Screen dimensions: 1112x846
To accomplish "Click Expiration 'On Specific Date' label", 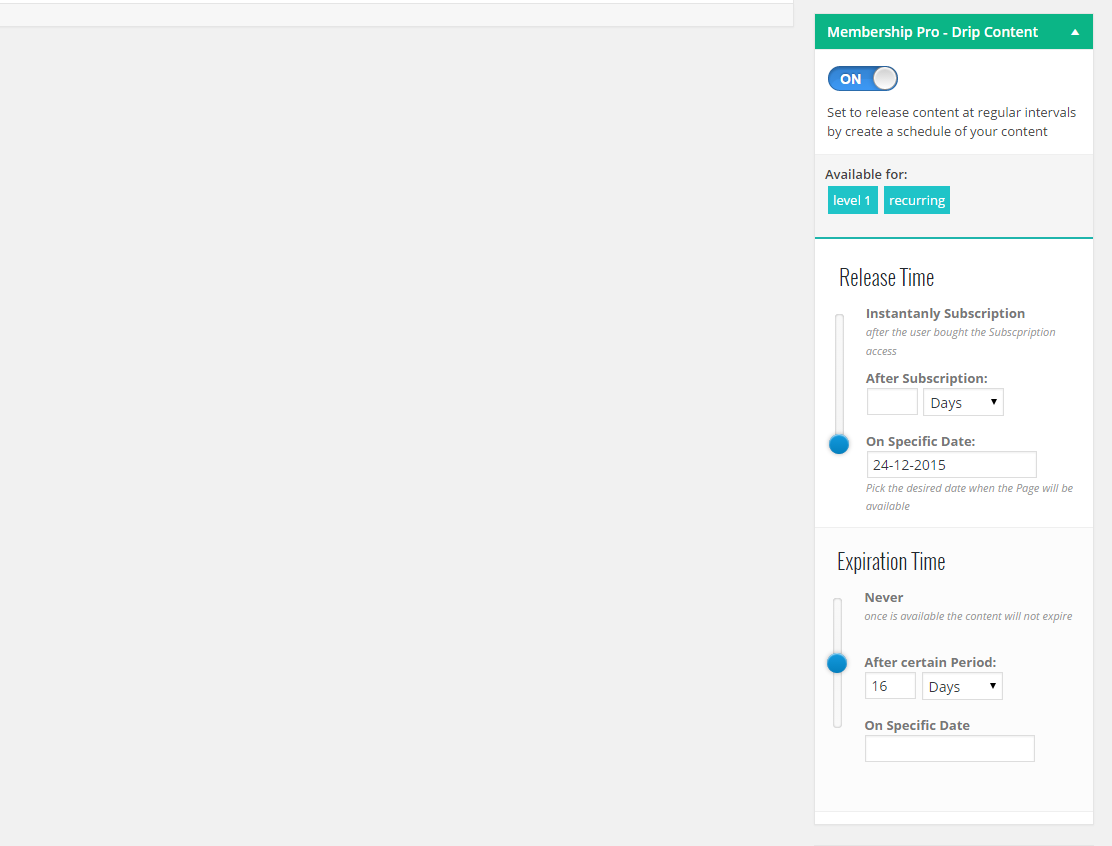I will point(917,725).
